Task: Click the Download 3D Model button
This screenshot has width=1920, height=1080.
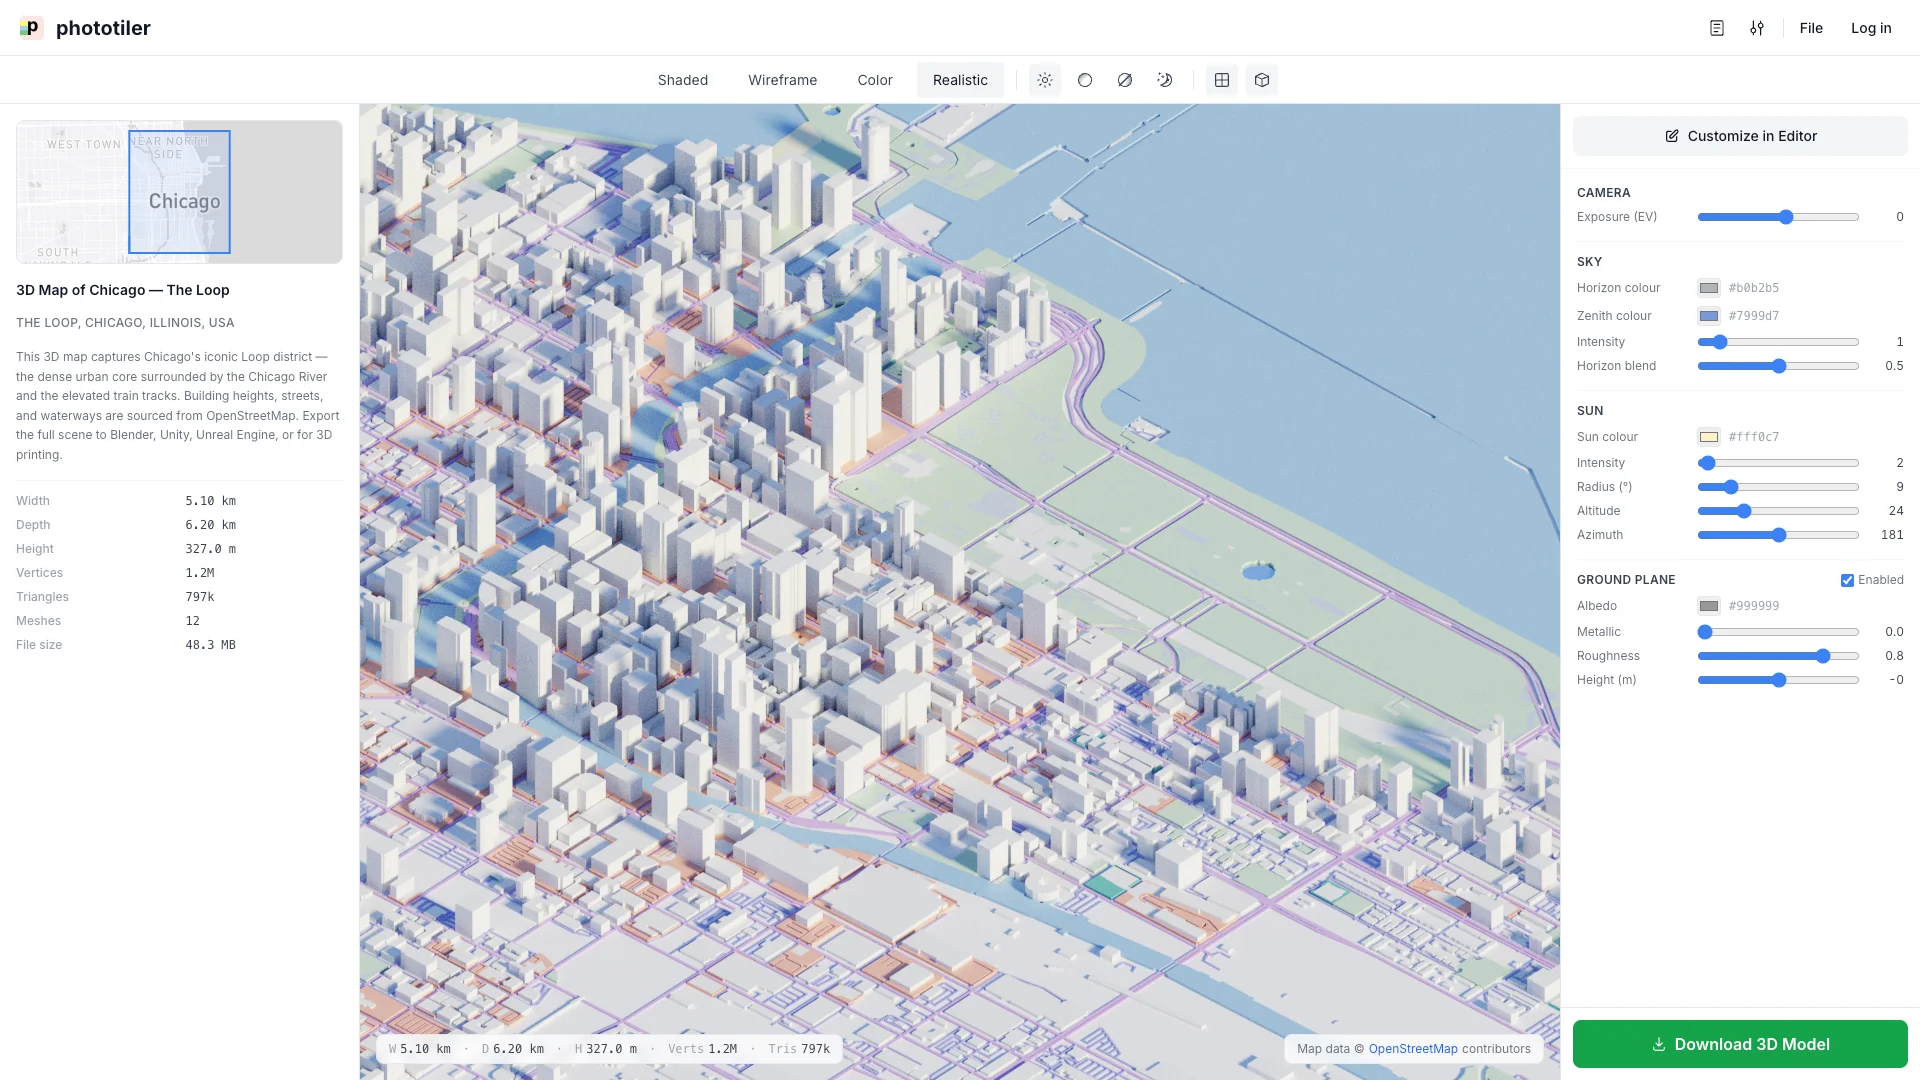Action: [x=1740, y=1044]
